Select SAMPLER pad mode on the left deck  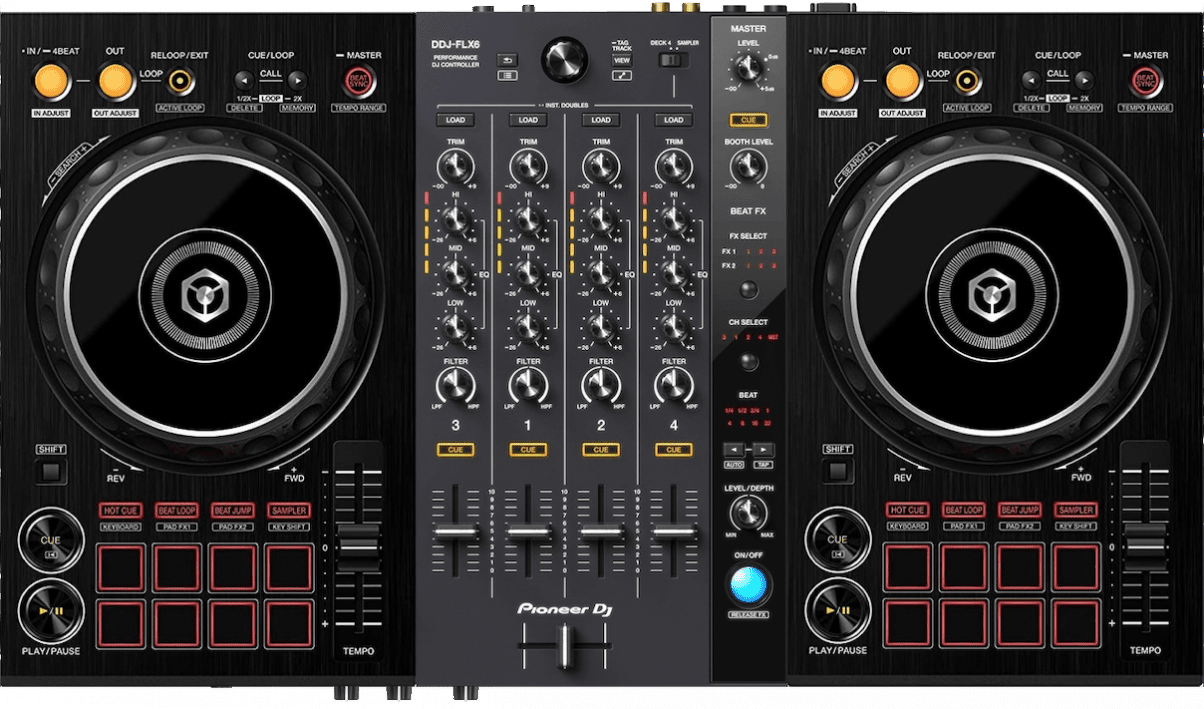pyautogui.click(x=289, y=510)
